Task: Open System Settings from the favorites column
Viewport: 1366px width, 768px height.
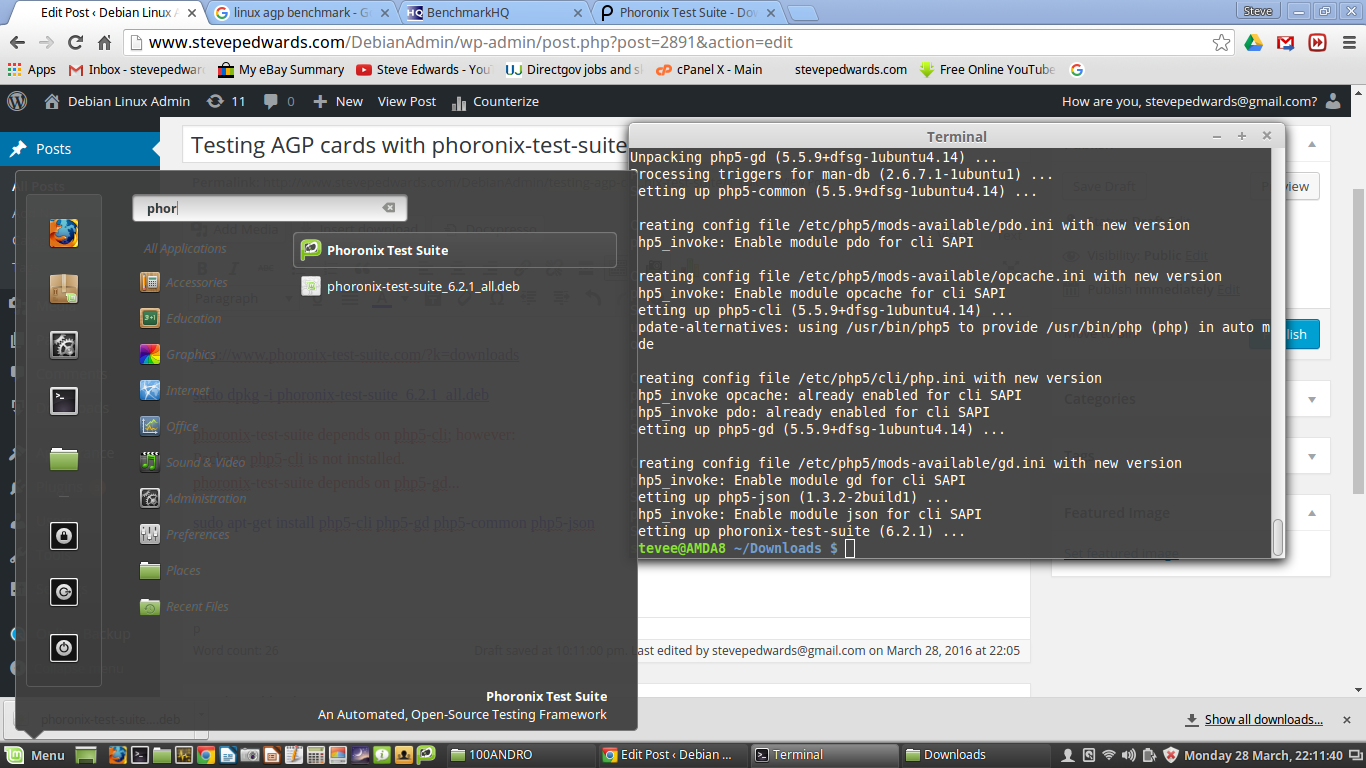Action: (64, 345)
